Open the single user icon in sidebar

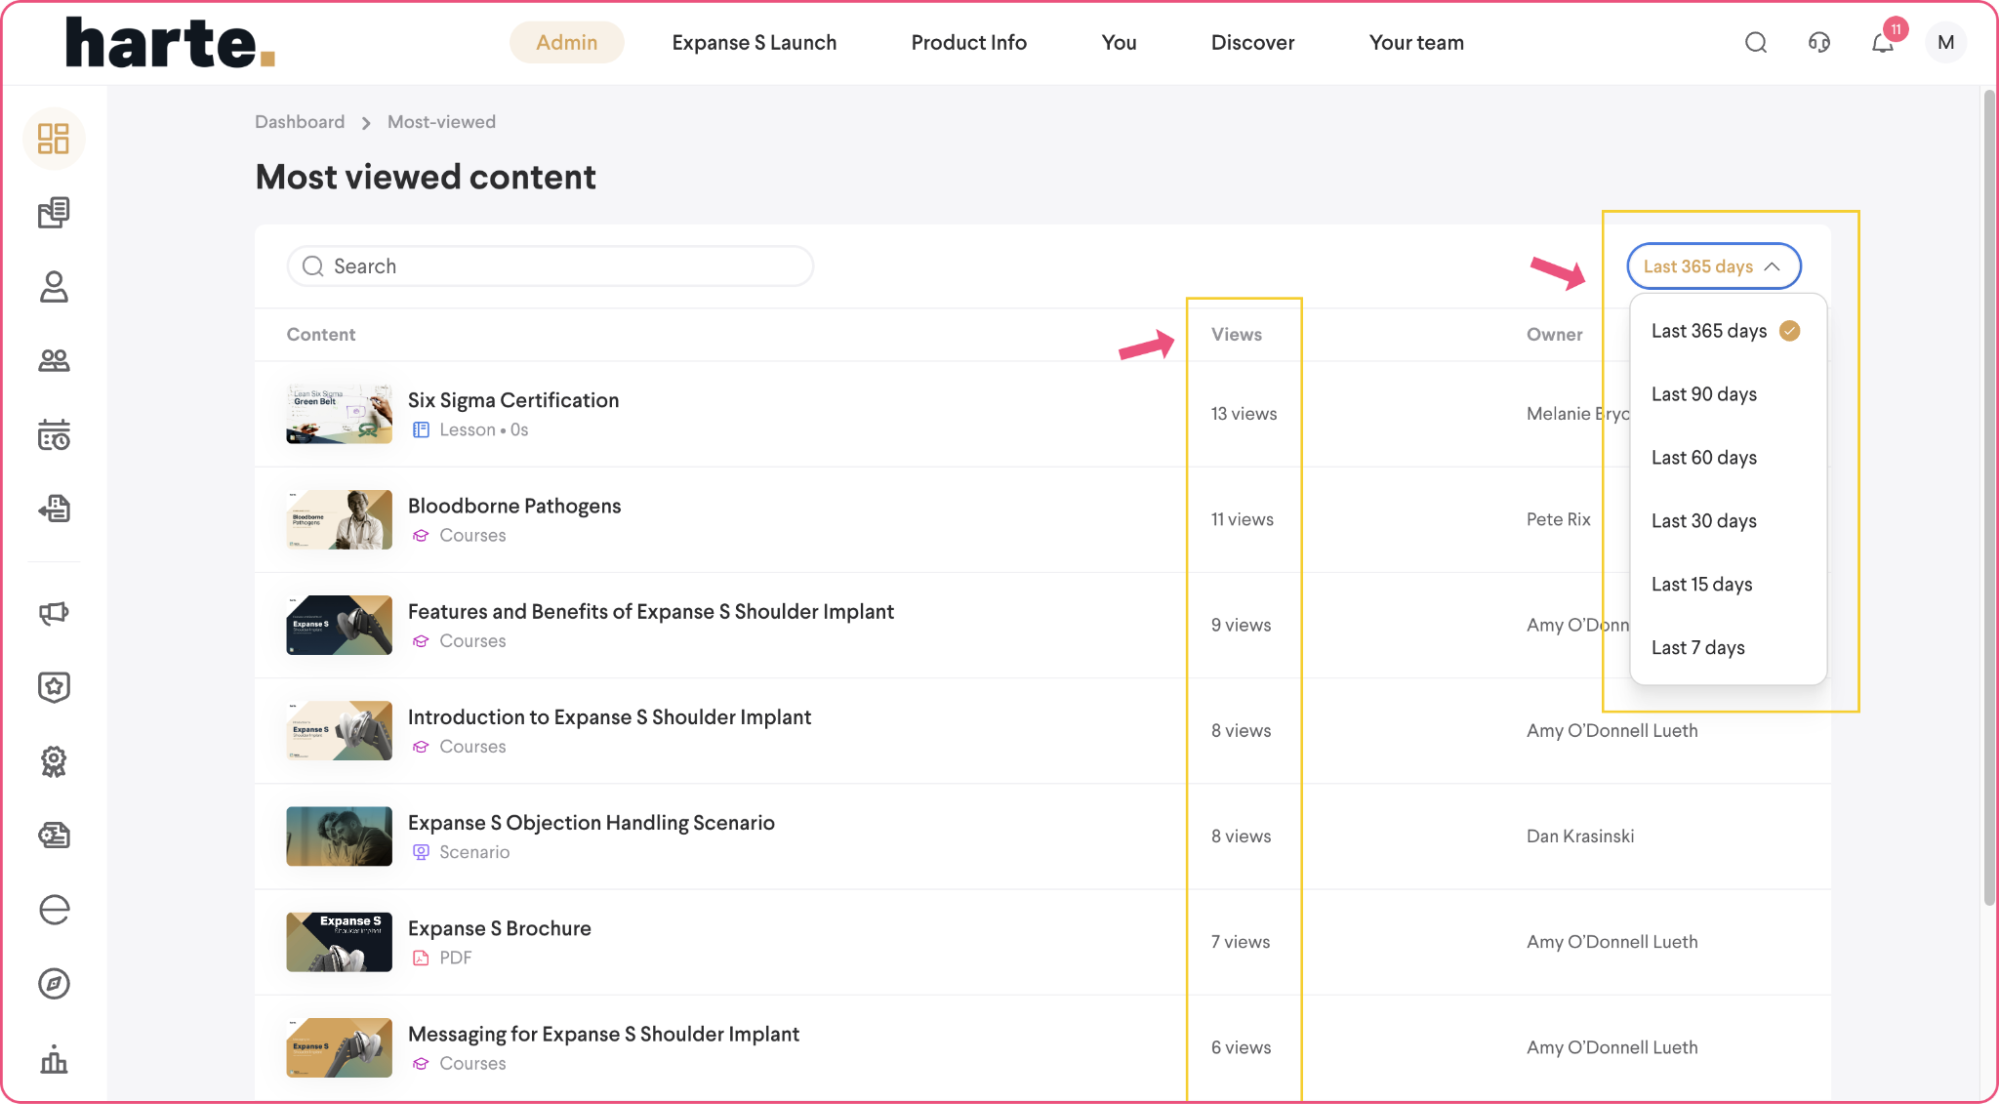pos(53,287)
